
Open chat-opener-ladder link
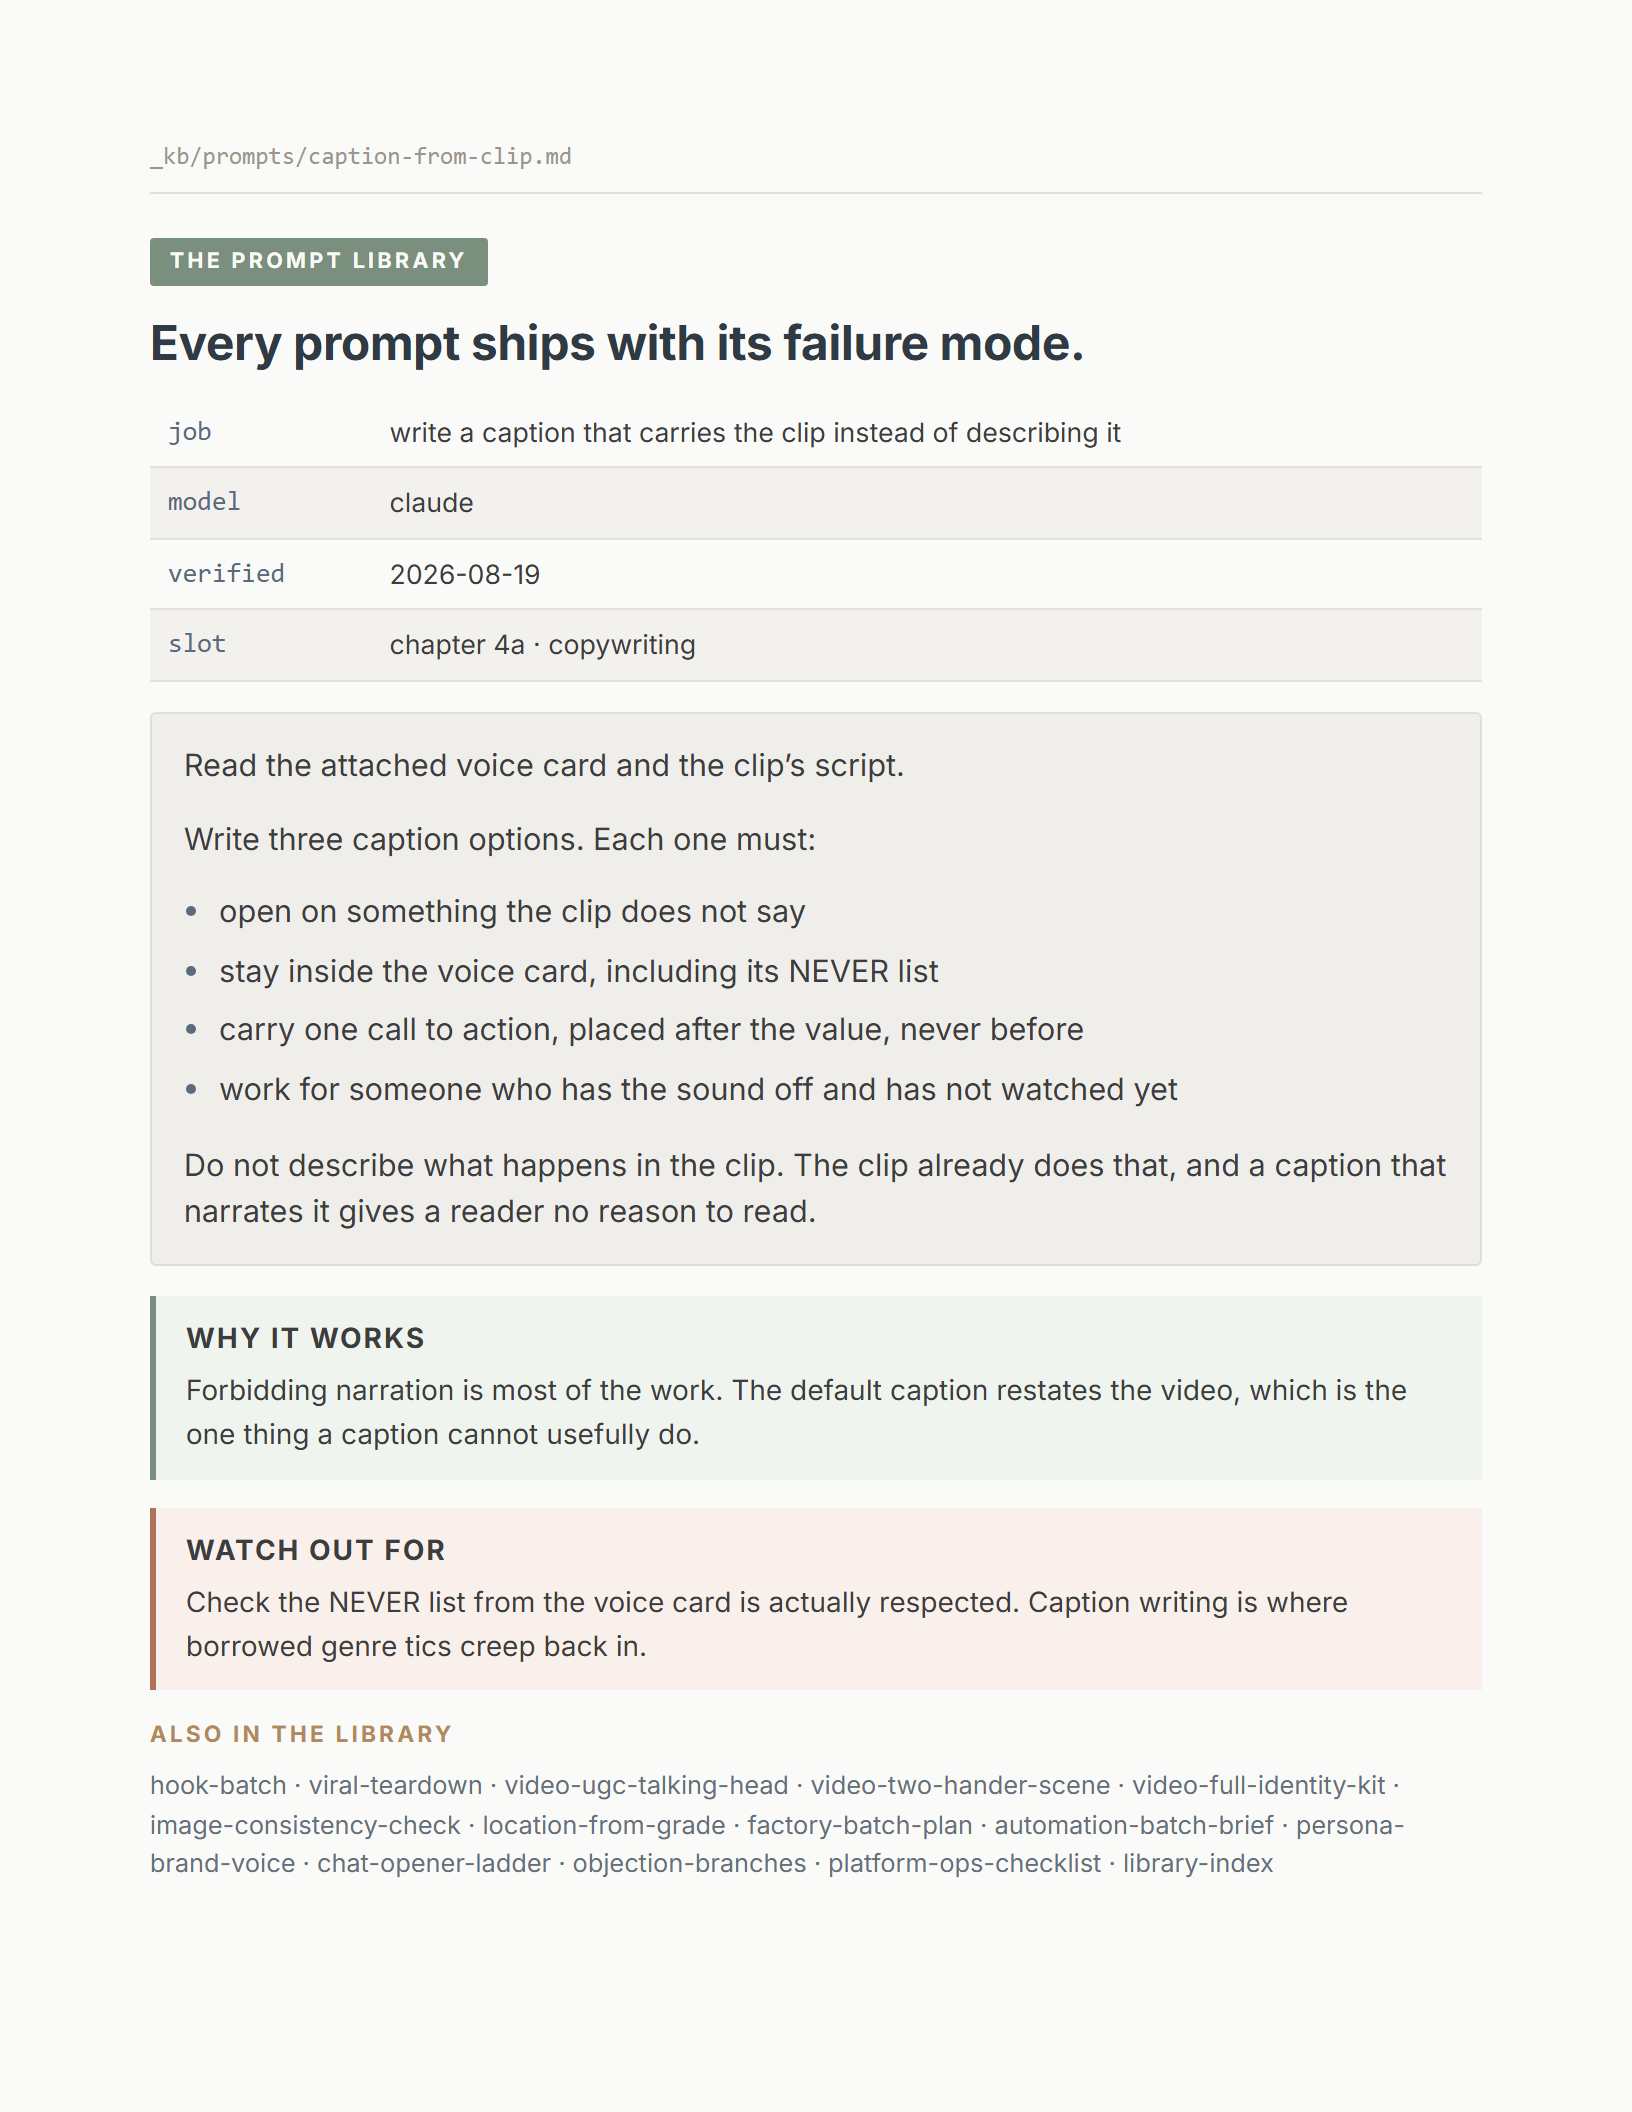coord(434,1863)
